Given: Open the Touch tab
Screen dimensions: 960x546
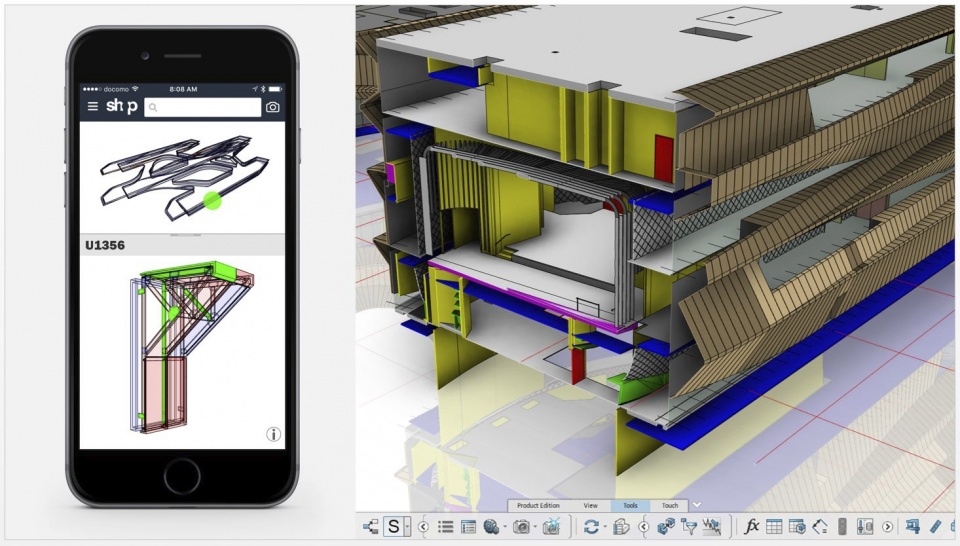Looking at the screenshot, I should [669, 506].
